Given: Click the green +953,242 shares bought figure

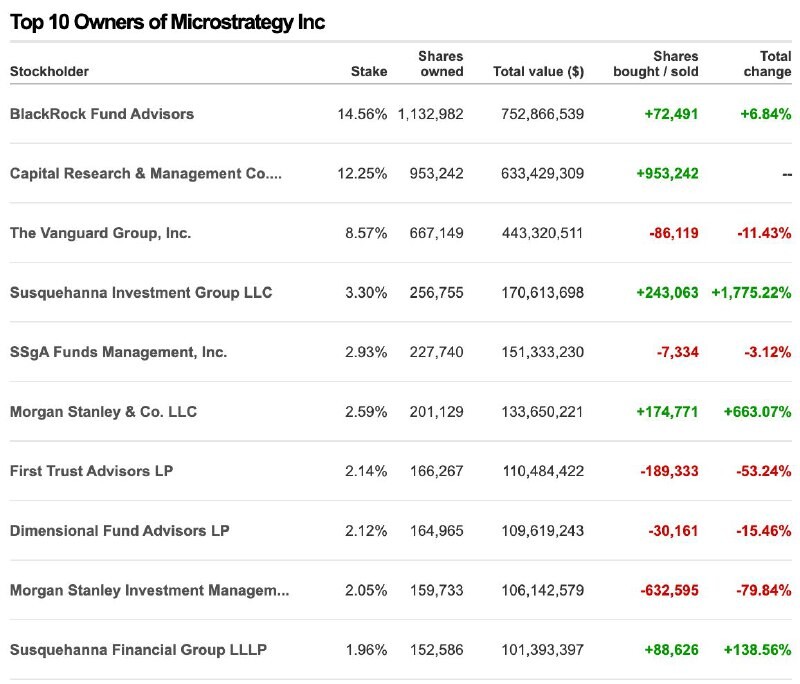Looking at the screenshot, I should pyautogui.click(x=667, y=173).
